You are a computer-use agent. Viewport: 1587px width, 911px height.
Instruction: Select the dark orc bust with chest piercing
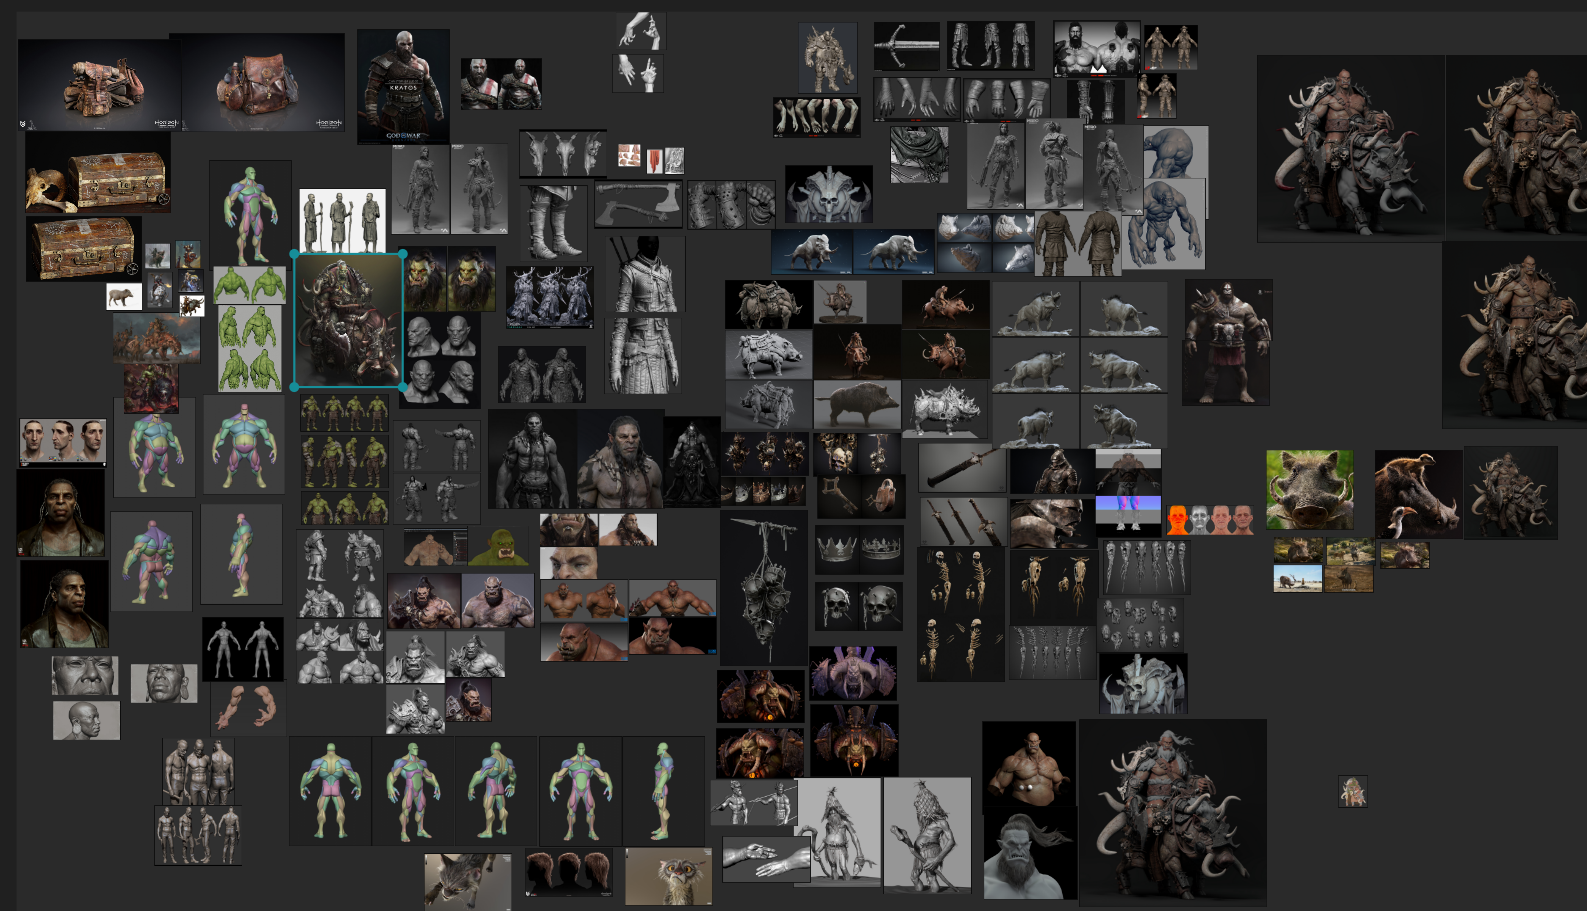tap(1029, 765)
